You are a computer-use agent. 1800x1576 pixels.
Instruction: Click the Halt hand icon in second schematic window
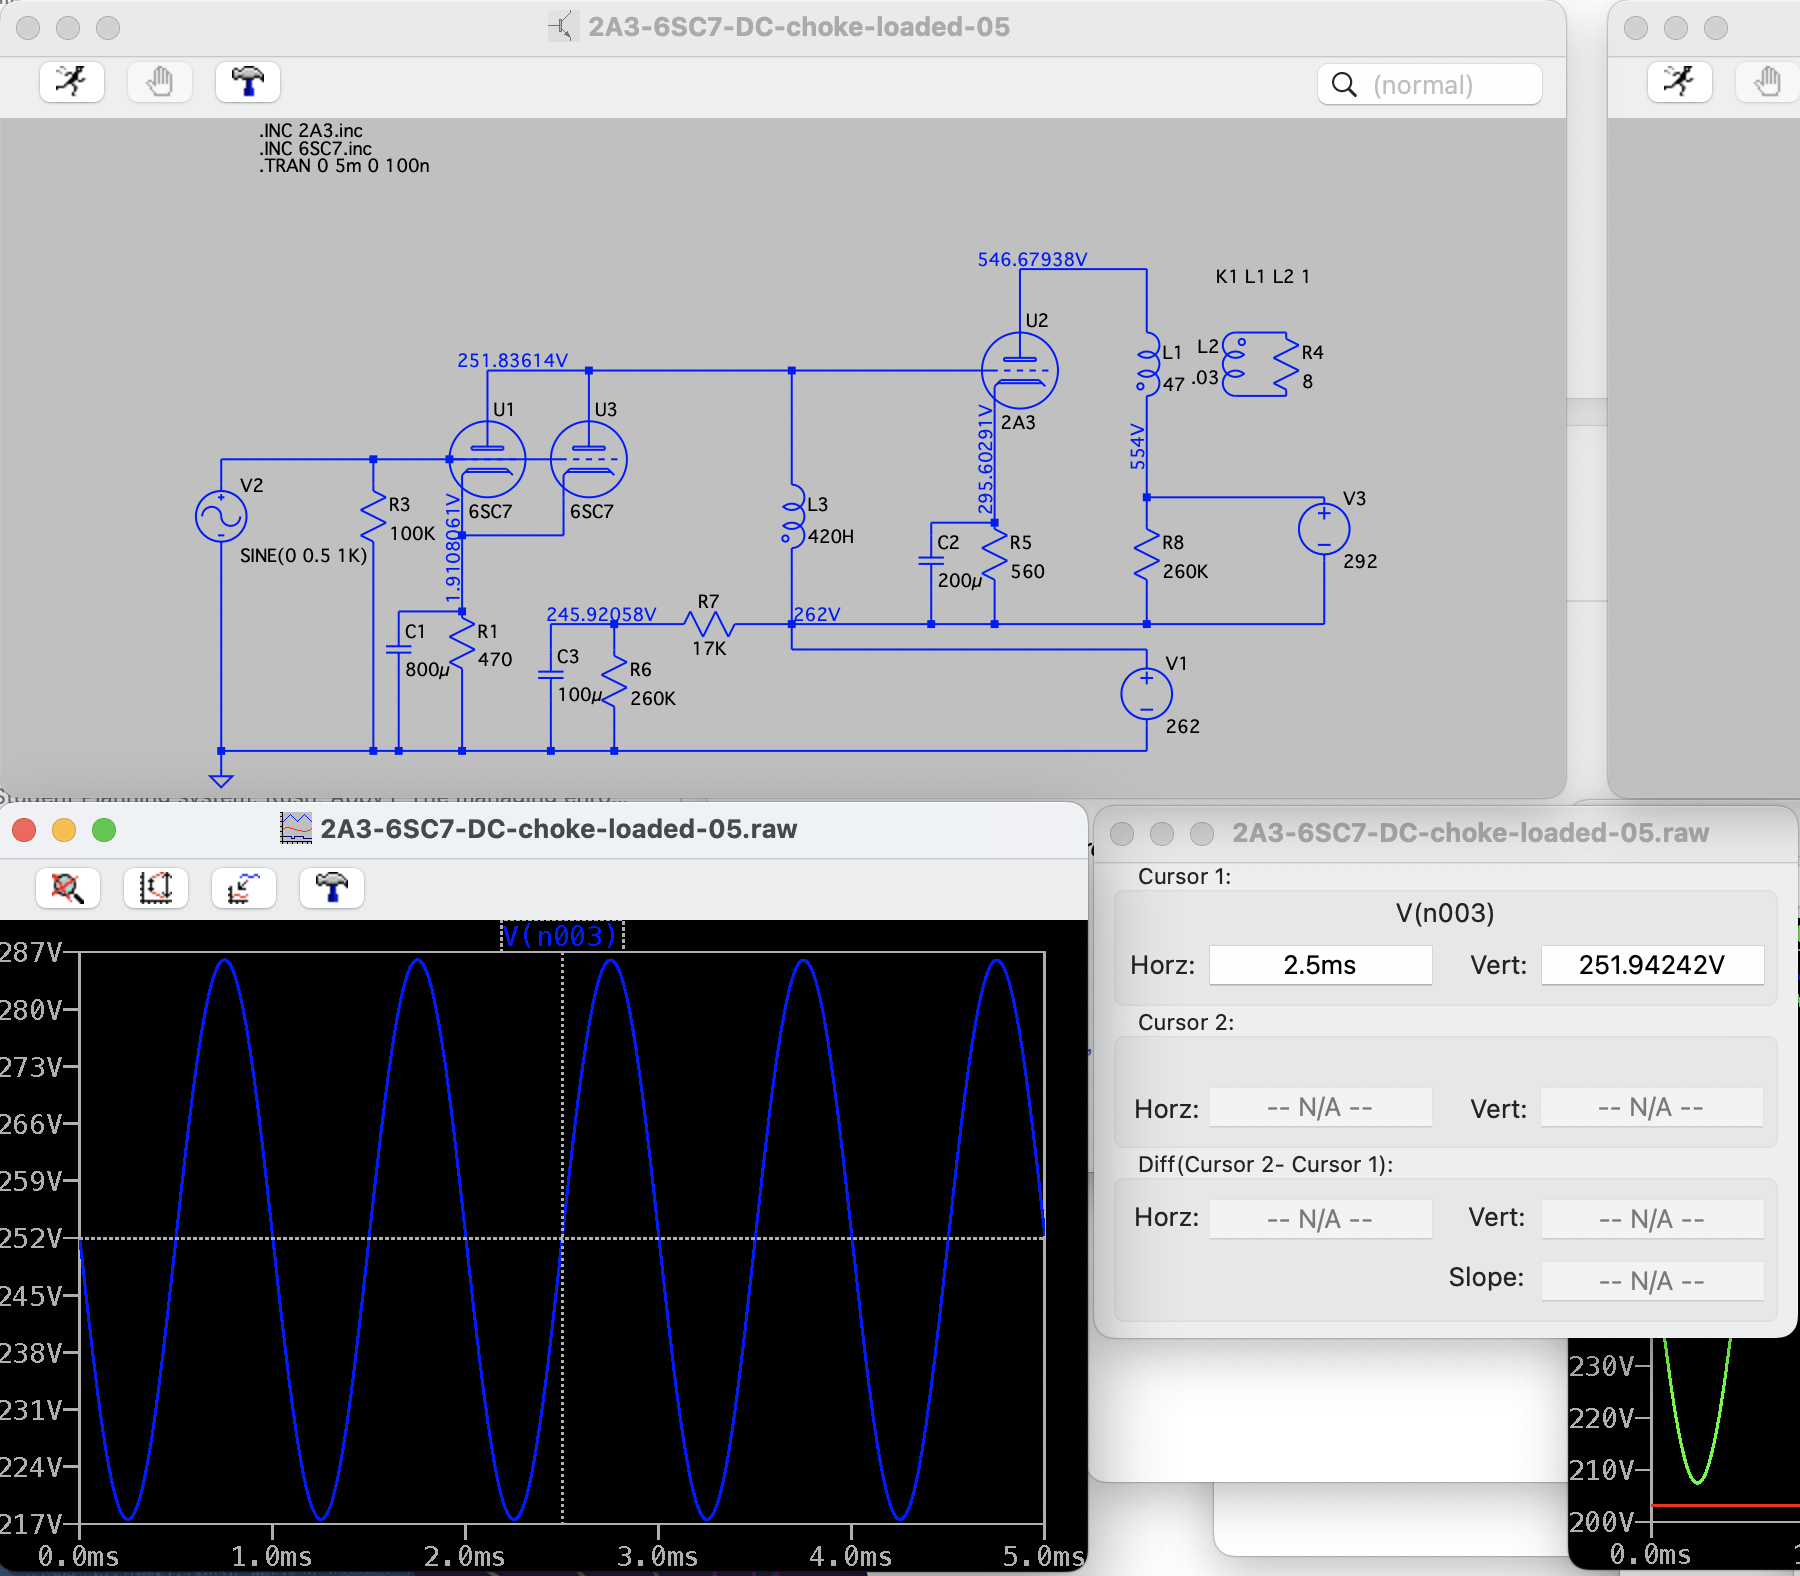[x=1768, y=82]
